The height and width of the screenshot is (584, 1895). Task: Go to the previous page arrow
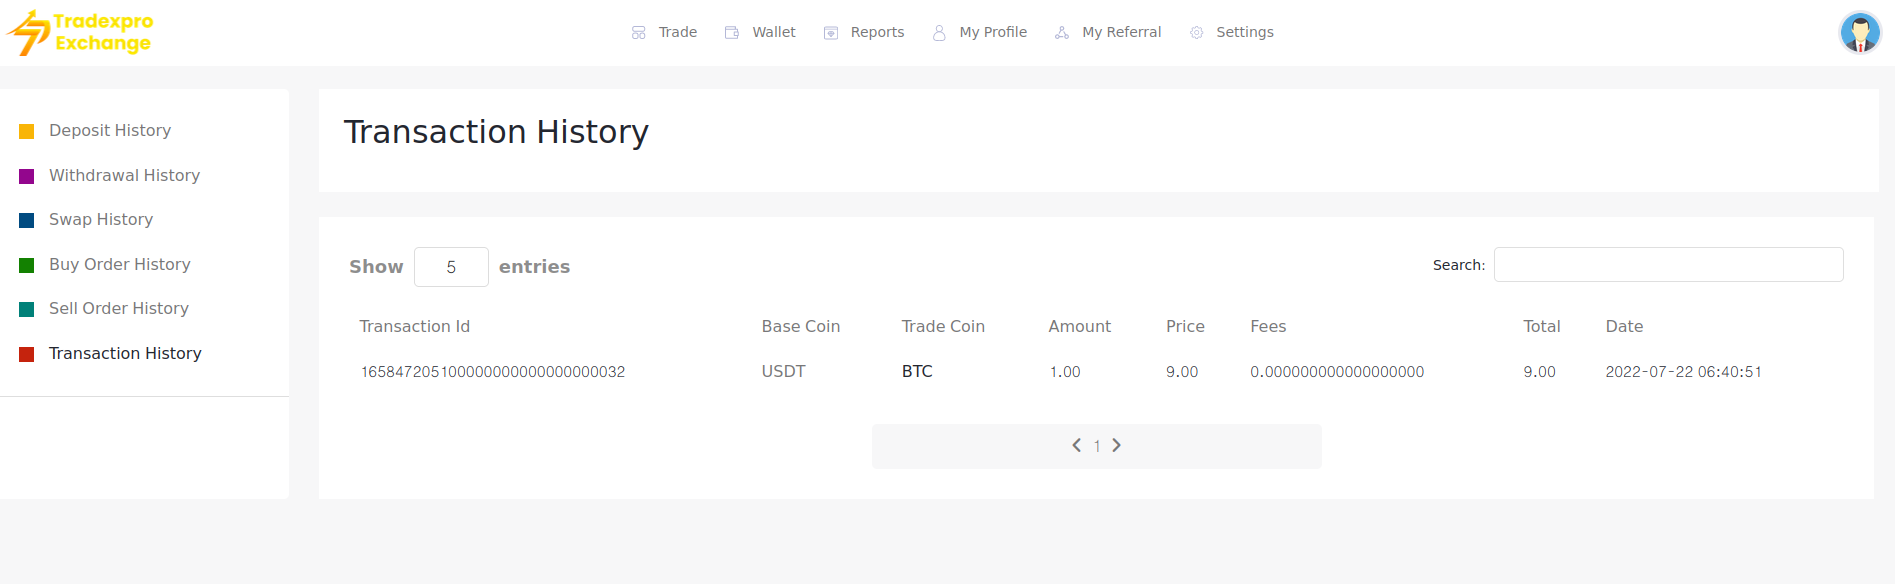(1077, 446)
